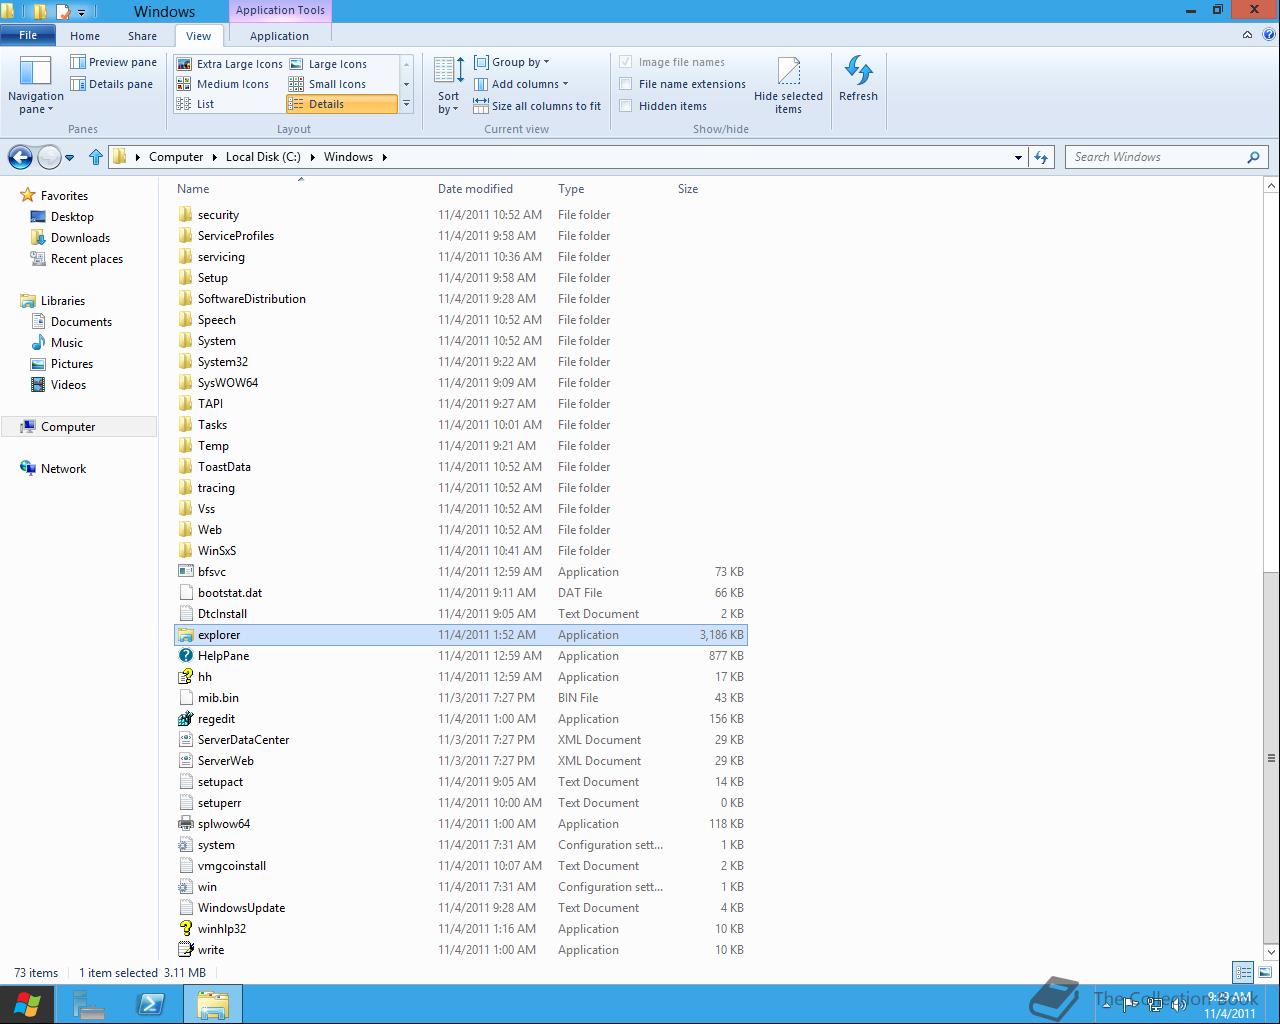The height and width of the screenshot is (1024, 1280).
Task: Click the clock date in system tray
Action: click(x=1230, y=1013)
